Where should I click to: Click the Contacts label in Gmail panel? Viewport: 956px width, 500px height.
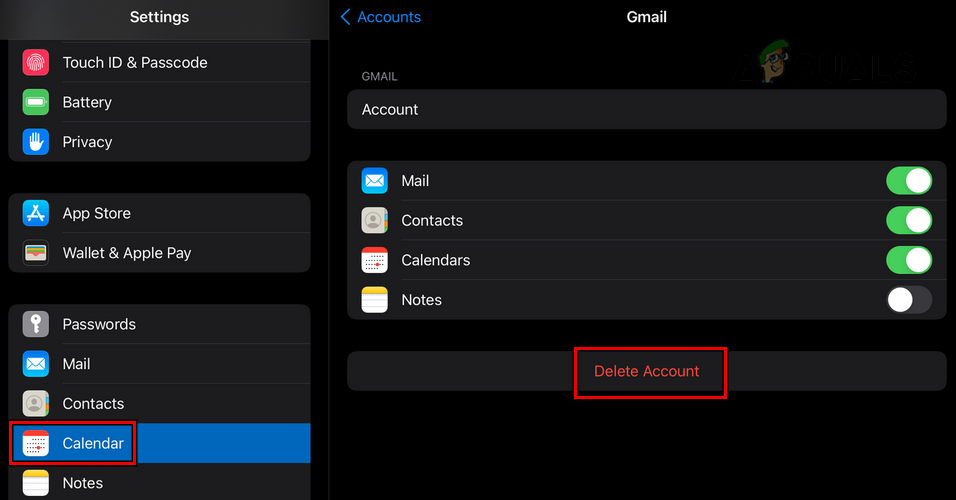432,220
